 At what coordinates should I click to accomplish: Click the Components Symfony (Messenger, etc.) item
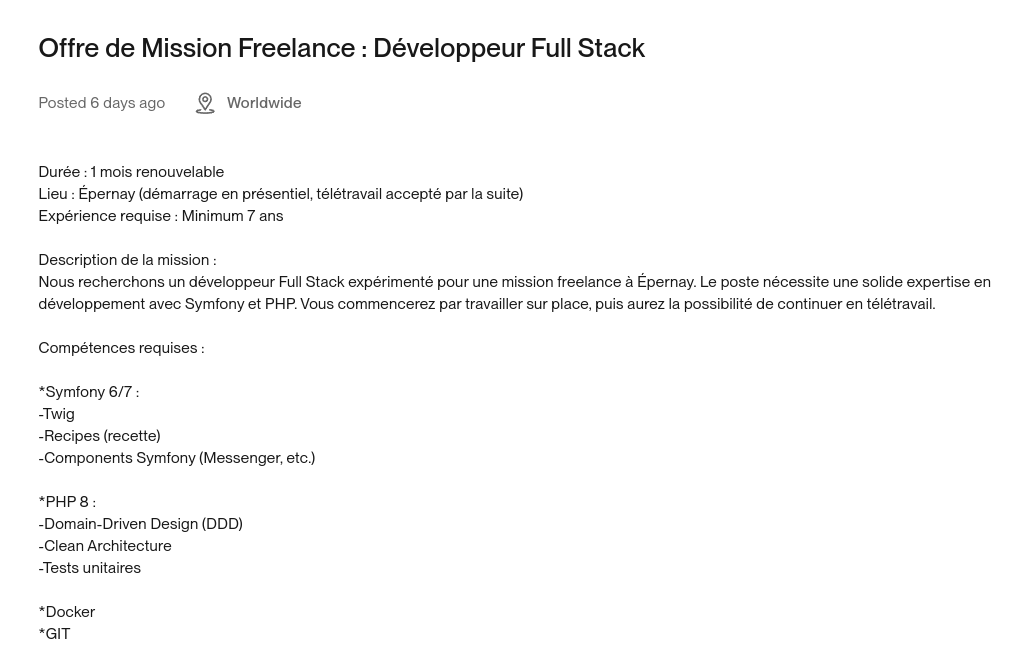[177, 459]
